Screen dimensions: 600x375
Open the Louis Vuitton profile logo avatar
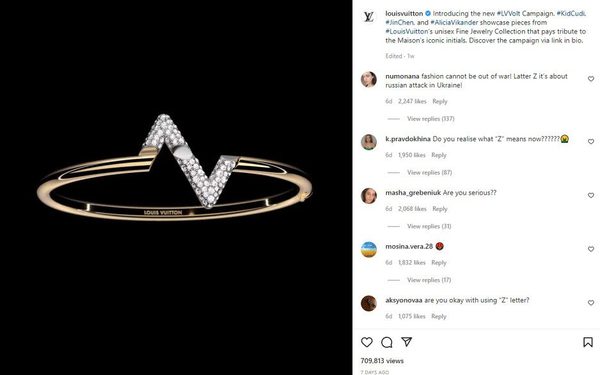coord(368,17)
